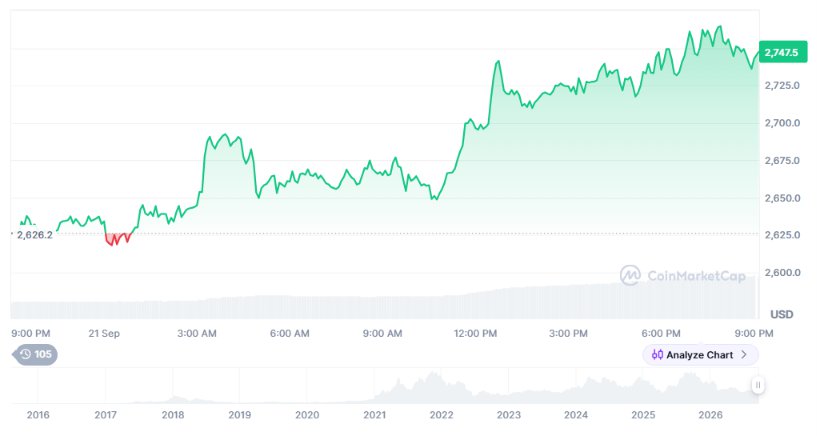Click the 21 Sep date axis label
The width and height of the screenshot is (817, 436).
point(104,333)
